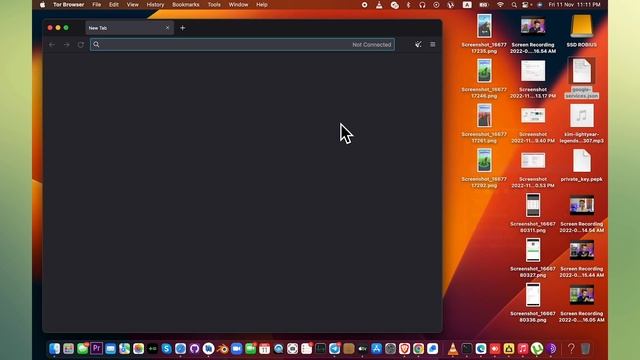The height and width of the screenshot is (360, 640).
Task: Select Screenshot 13.17 PM file on desktop
Action: click(x=533, y=79)
